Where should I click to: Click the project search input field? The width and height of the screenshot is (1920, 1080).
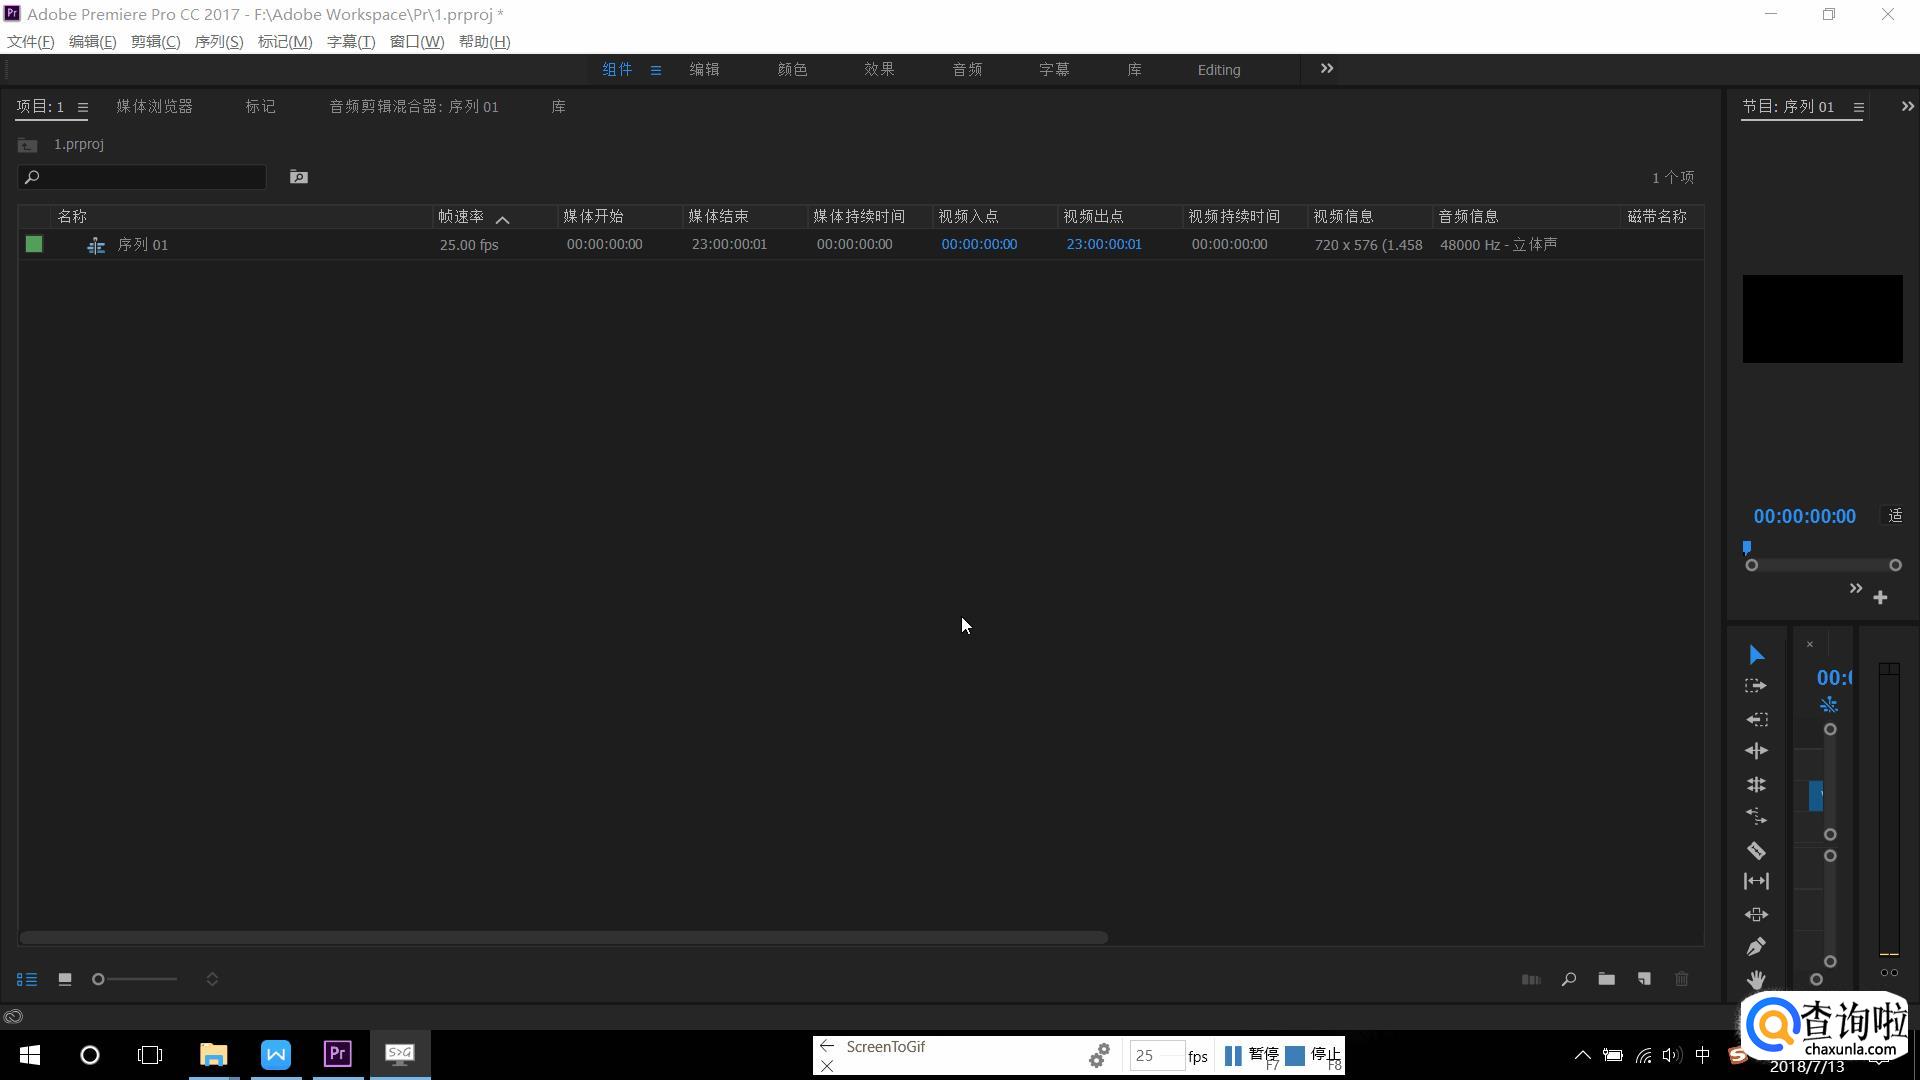[150, 177]
